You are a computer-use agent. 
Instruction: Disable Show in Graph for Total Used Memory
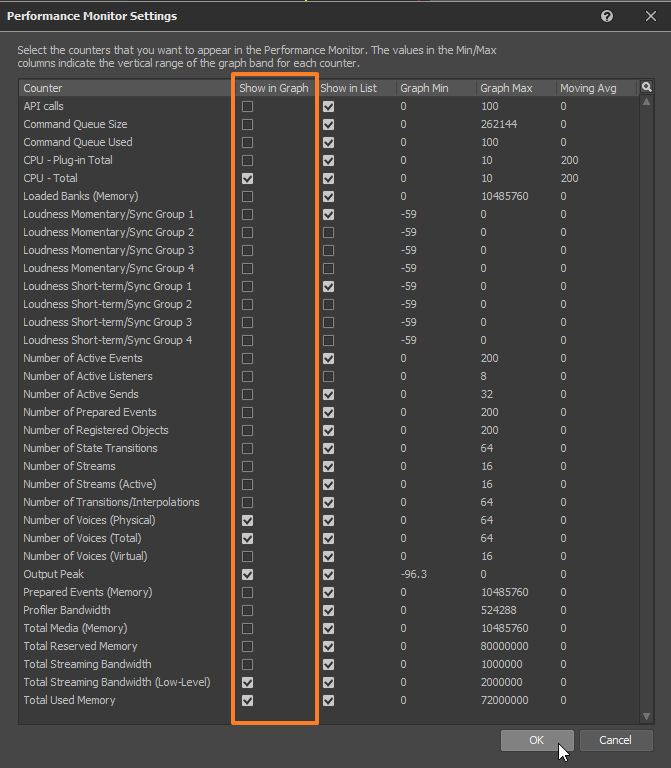[247, 700]
